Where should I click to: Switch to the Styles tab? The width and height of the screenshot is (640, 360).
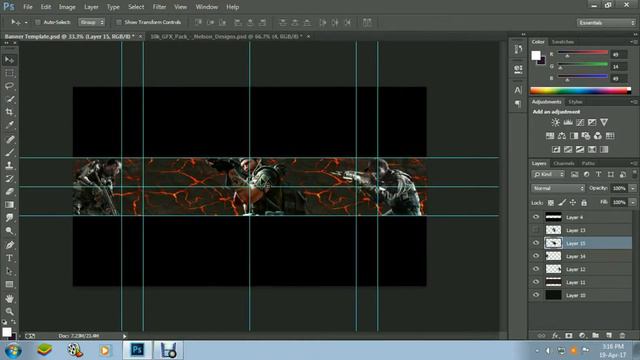575,102
